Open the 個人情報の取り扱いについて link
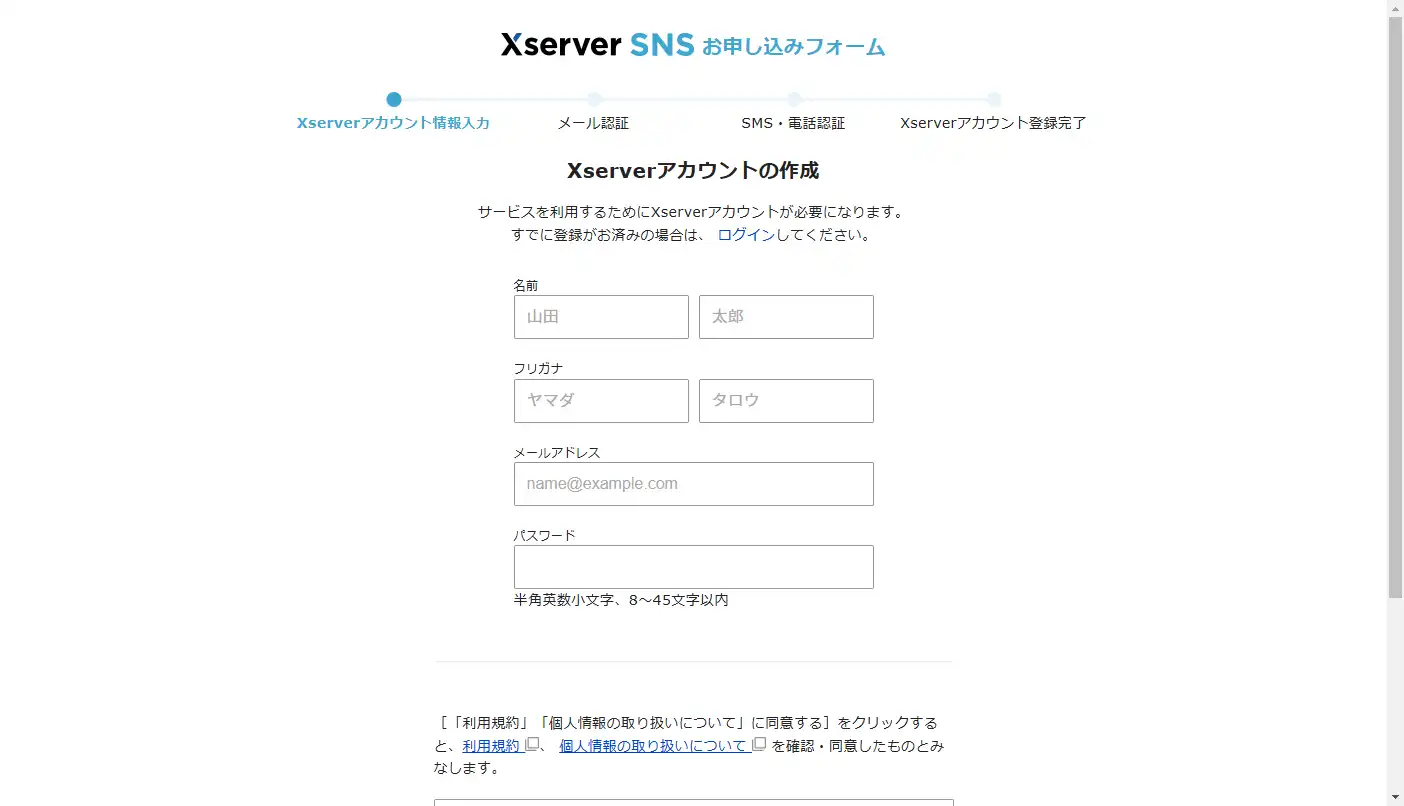Image resolution: width=1404 pixels, height=806 pixels. tap(653, 746)
